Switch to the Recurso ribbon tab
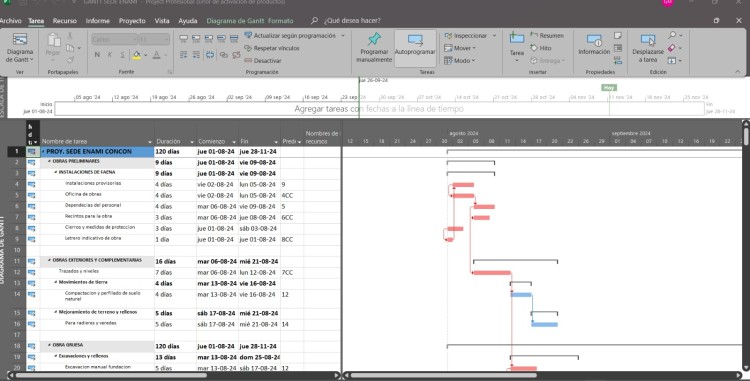Viewport: 750px width, 381px height. tap(65, 21)
